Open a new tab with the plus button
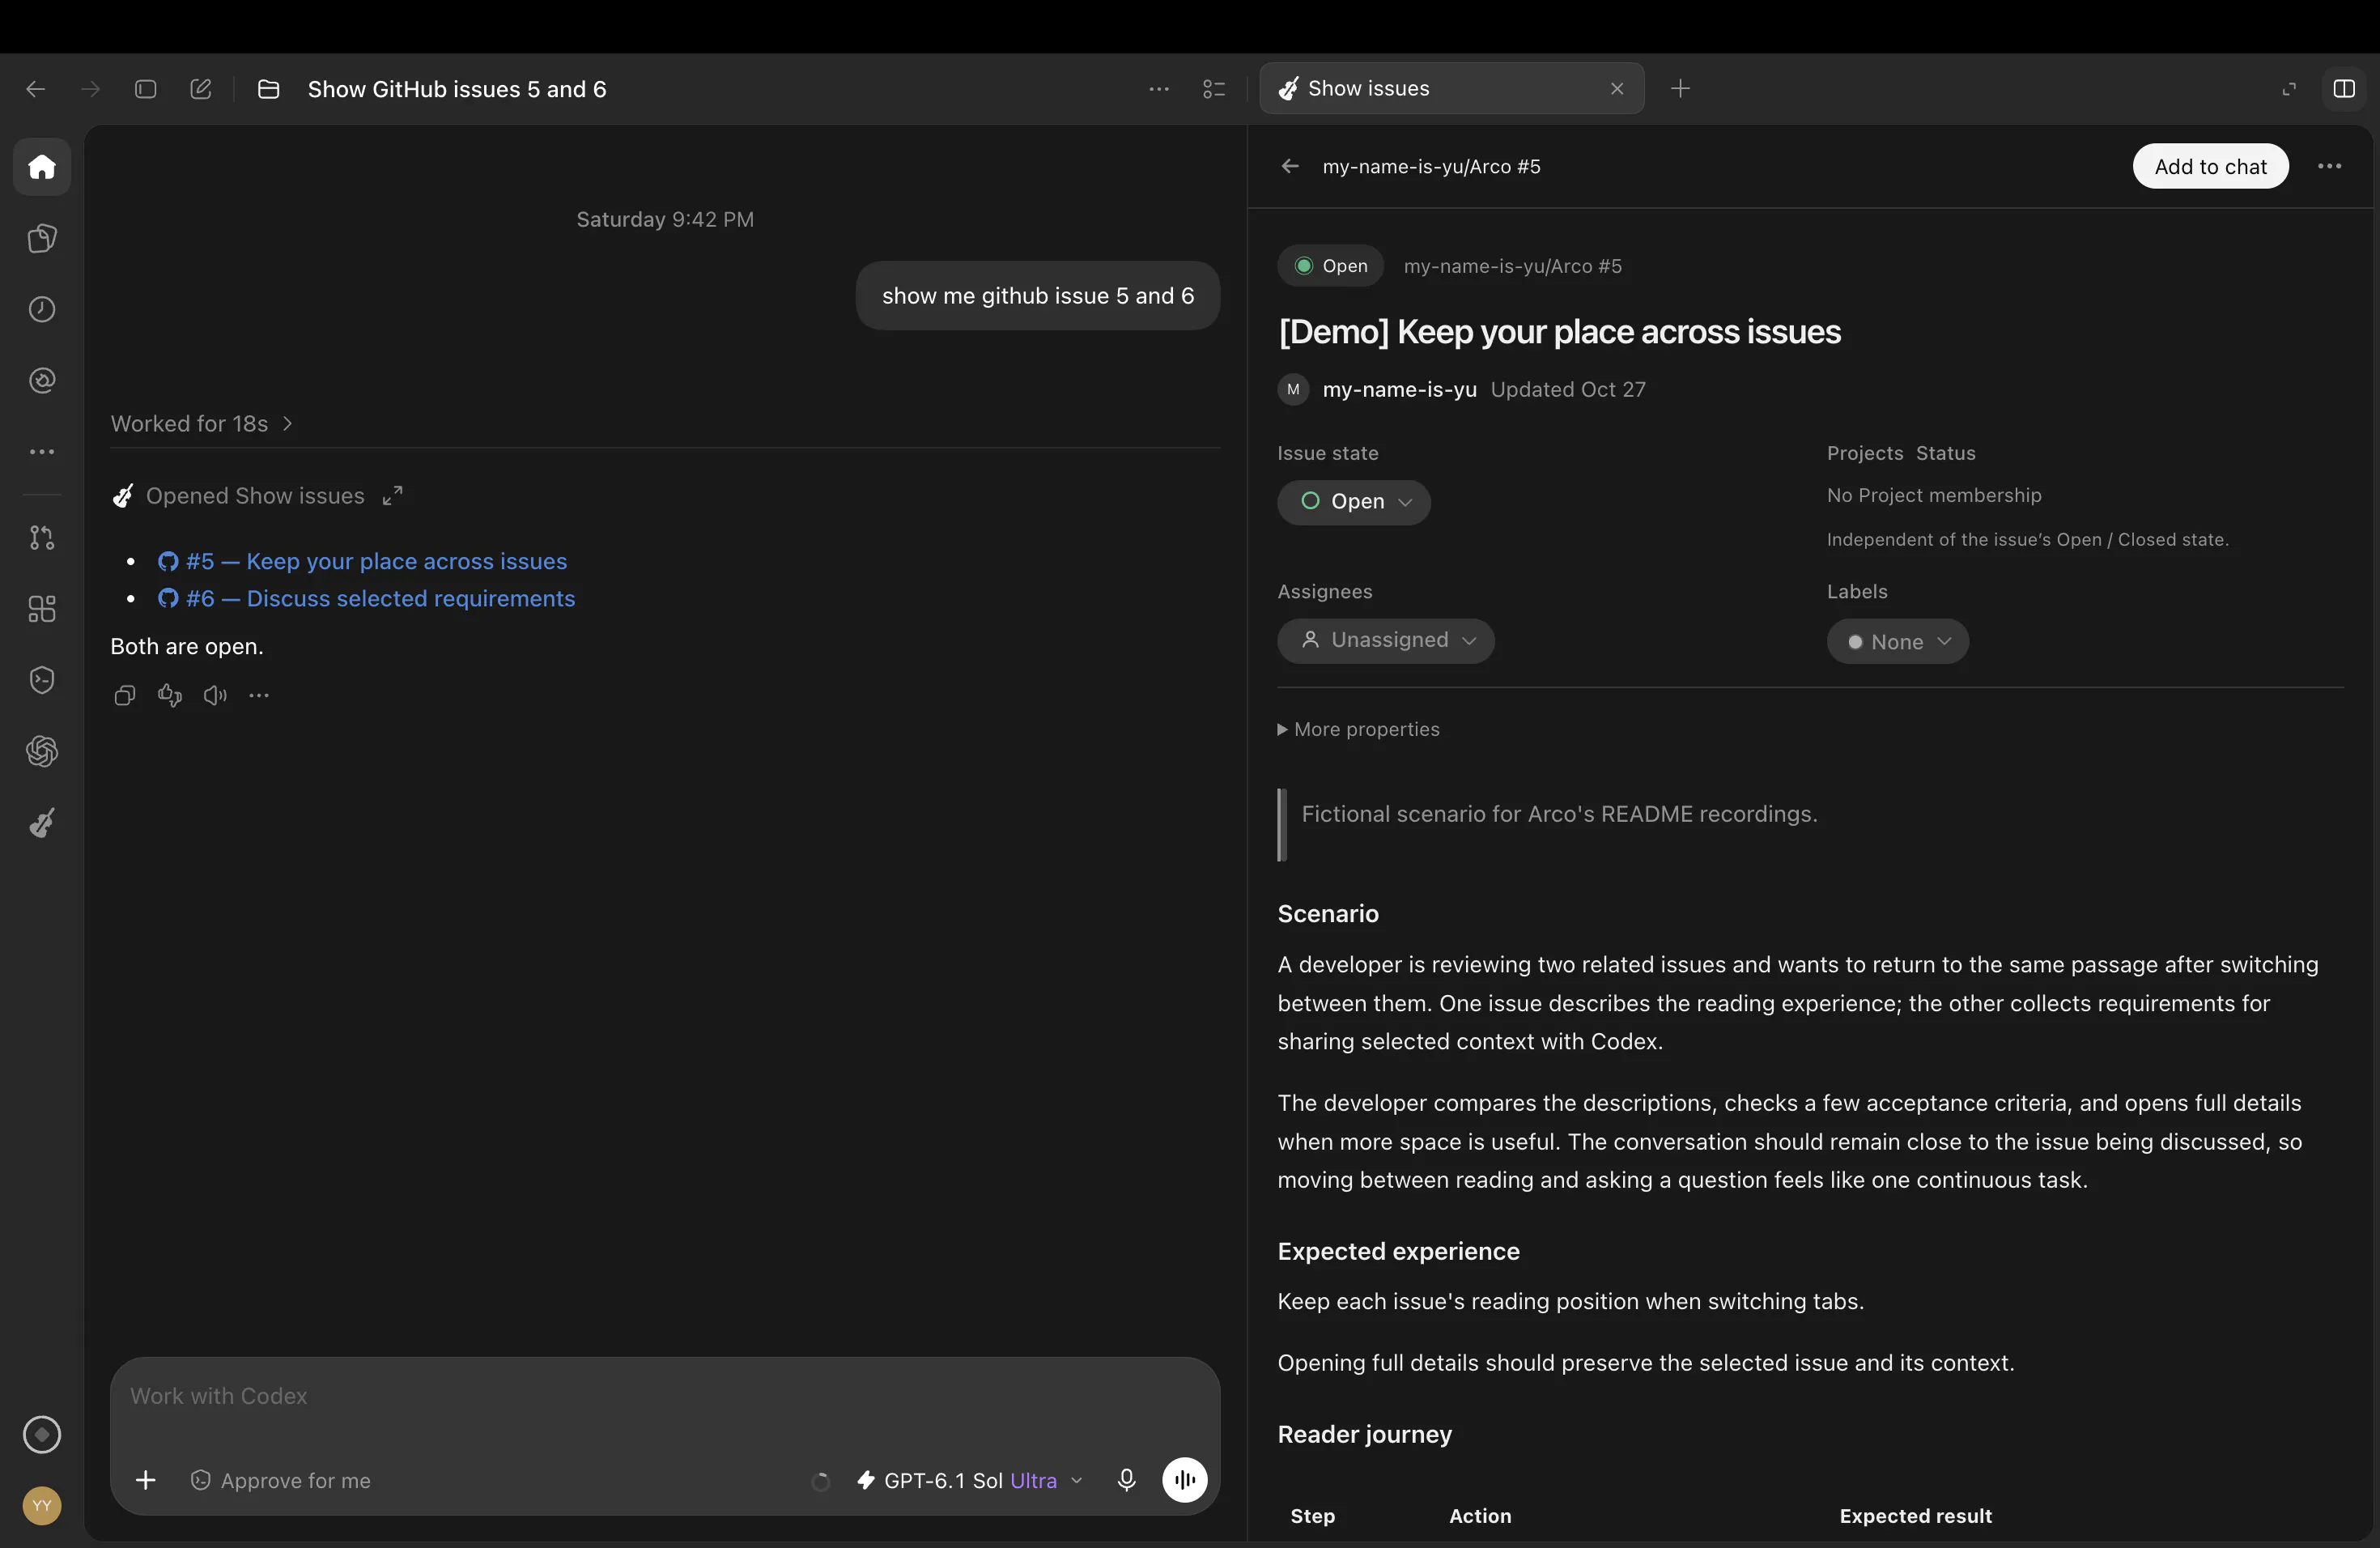 1680,88
